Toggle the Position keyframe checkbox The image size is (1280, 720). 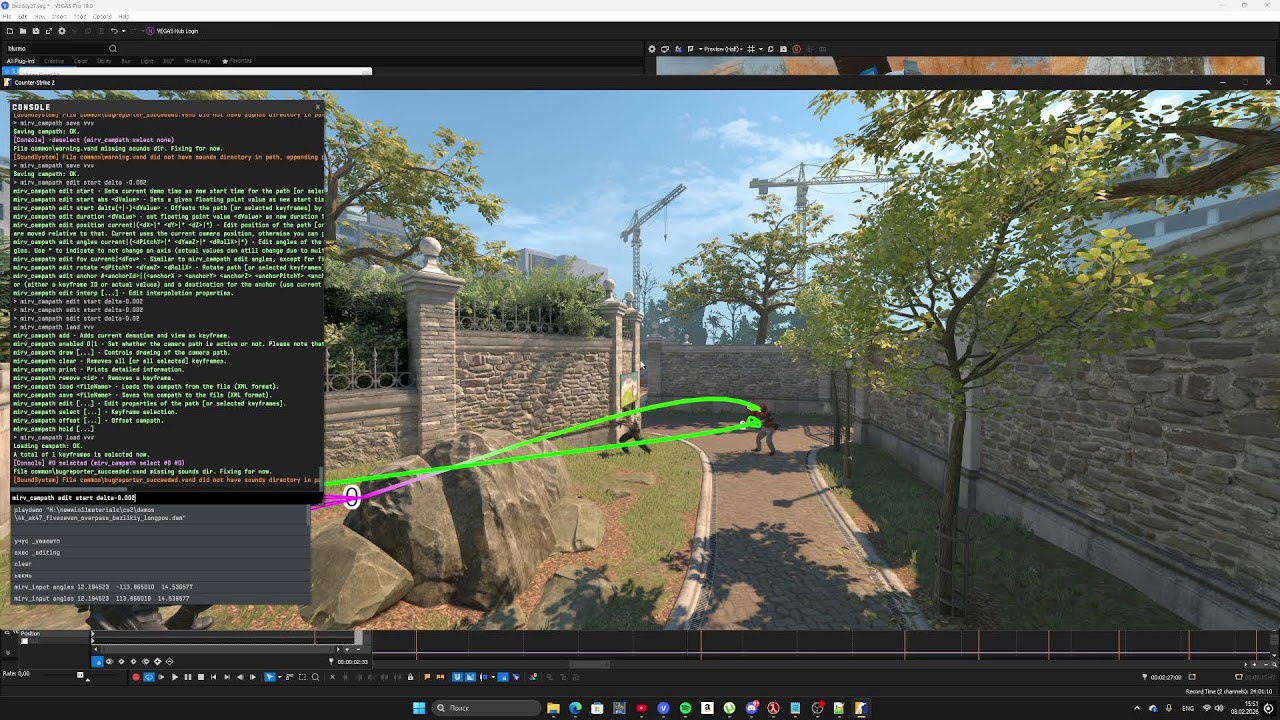tap(24, 641)
